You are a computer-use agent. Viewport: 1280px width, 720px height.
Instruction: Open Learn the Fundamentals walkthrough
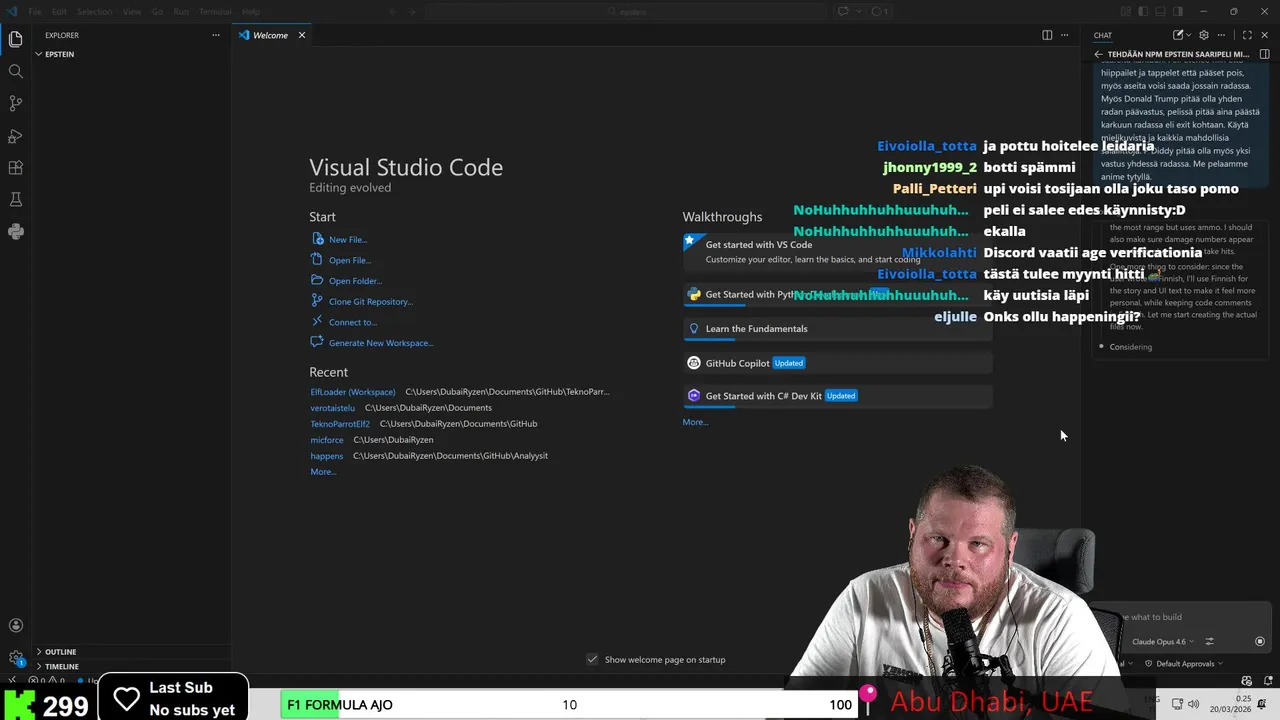837,329
